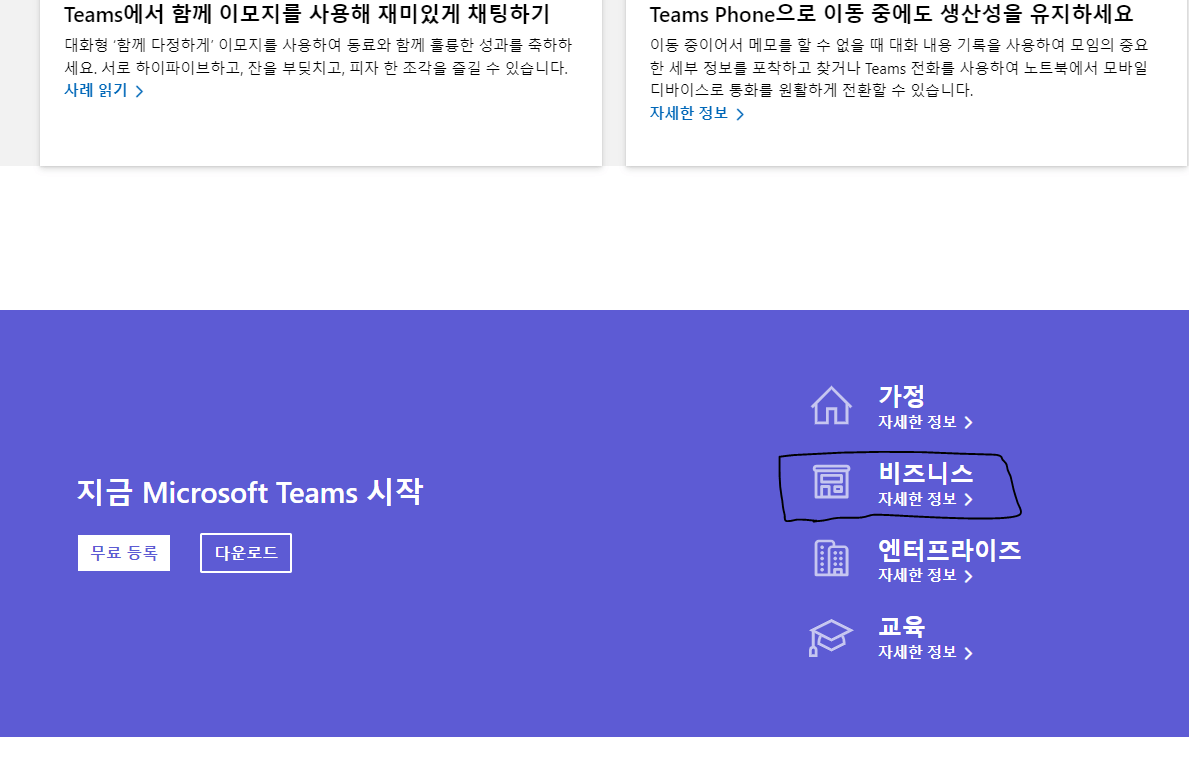Click the 무료 등록 button
The height and width of the screenshot is (762, 1189).
[124, 553]
